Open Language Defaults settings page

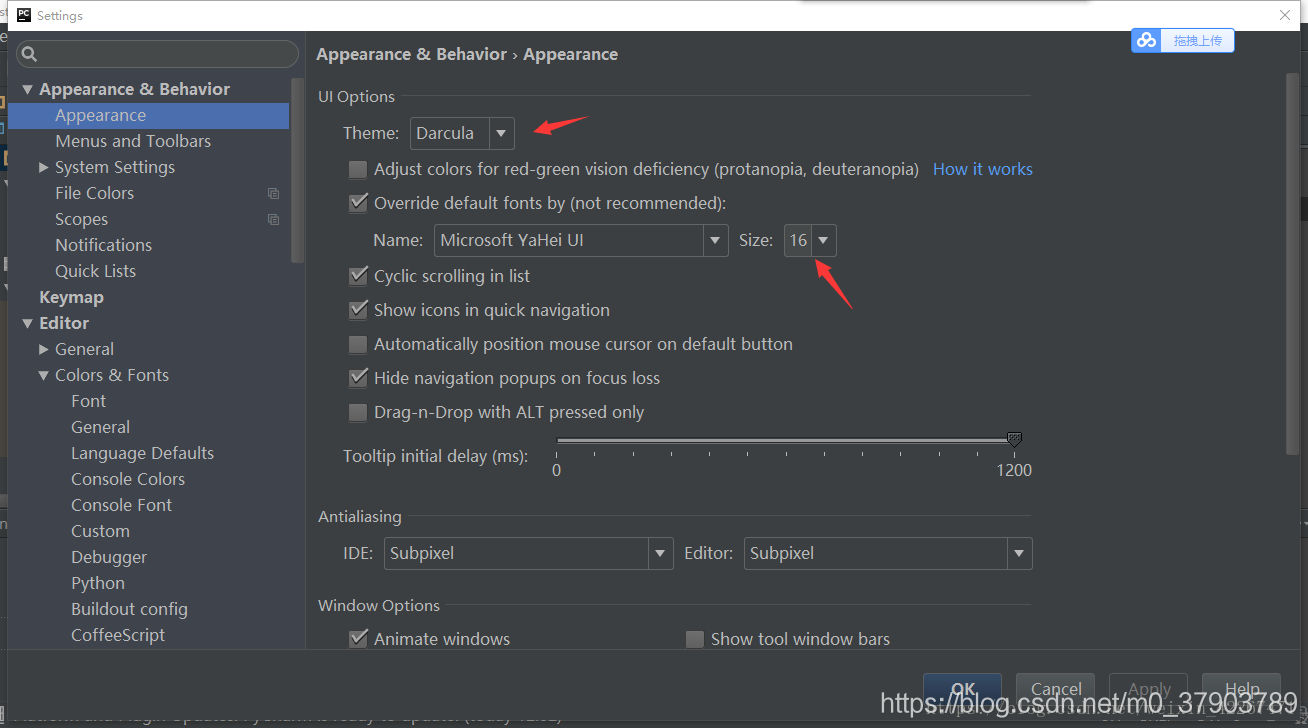click(x=142, y=453)
